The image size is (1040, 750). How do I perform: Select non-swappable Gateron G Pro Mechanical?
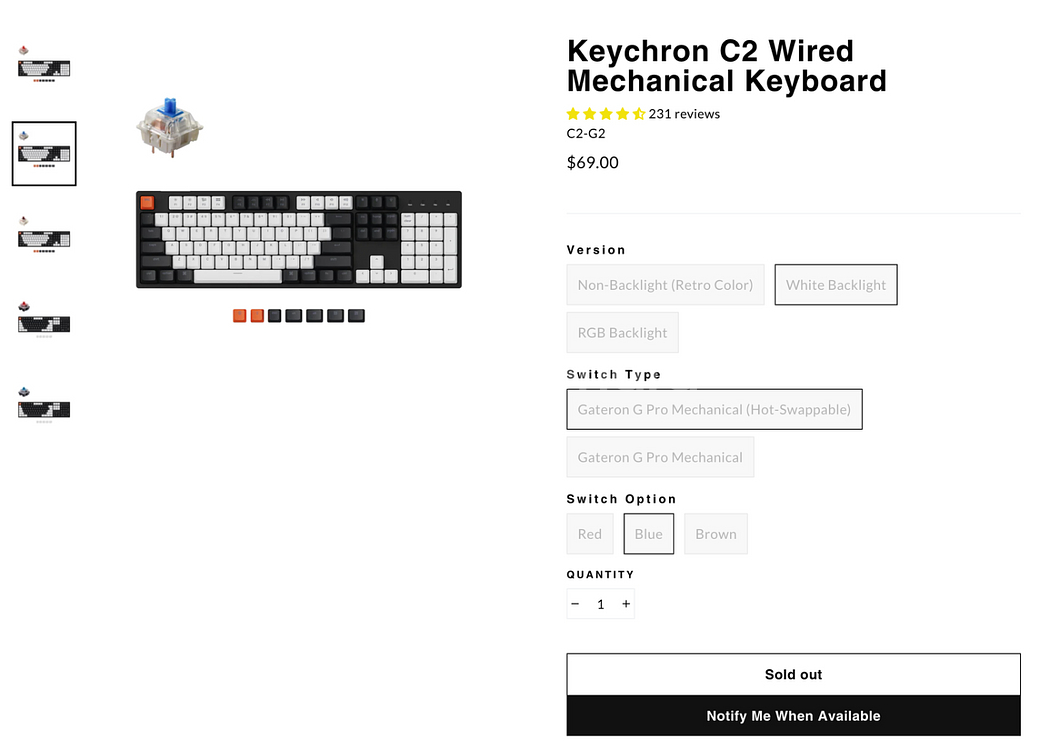[x=660, y=458]
